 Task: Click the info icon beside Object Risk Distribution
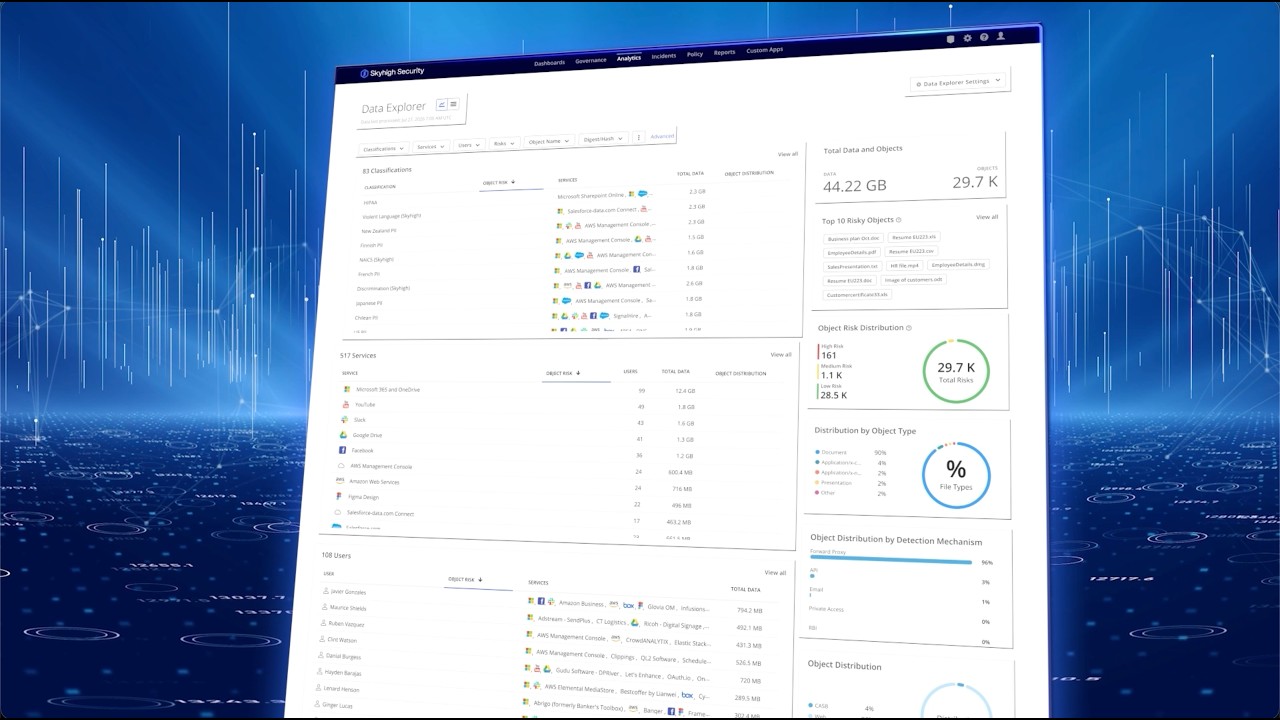coord(909,328)
